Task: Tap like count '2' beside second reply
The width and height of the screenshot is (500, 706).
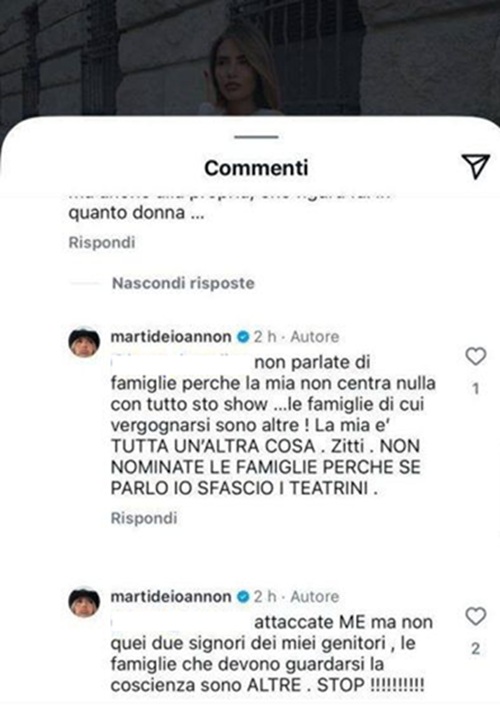Action: [476, 648]
